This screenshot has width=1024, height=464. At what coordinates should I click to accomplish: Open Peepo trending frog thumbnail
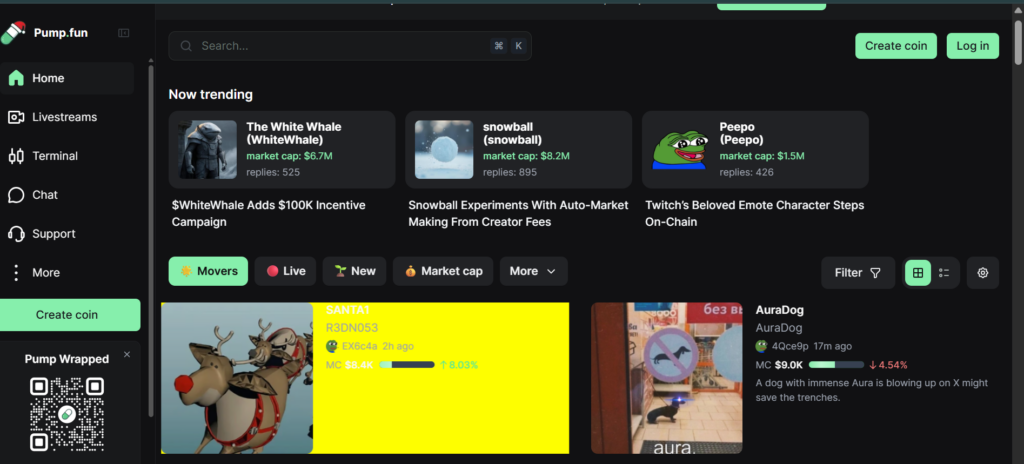coord(680,150)
